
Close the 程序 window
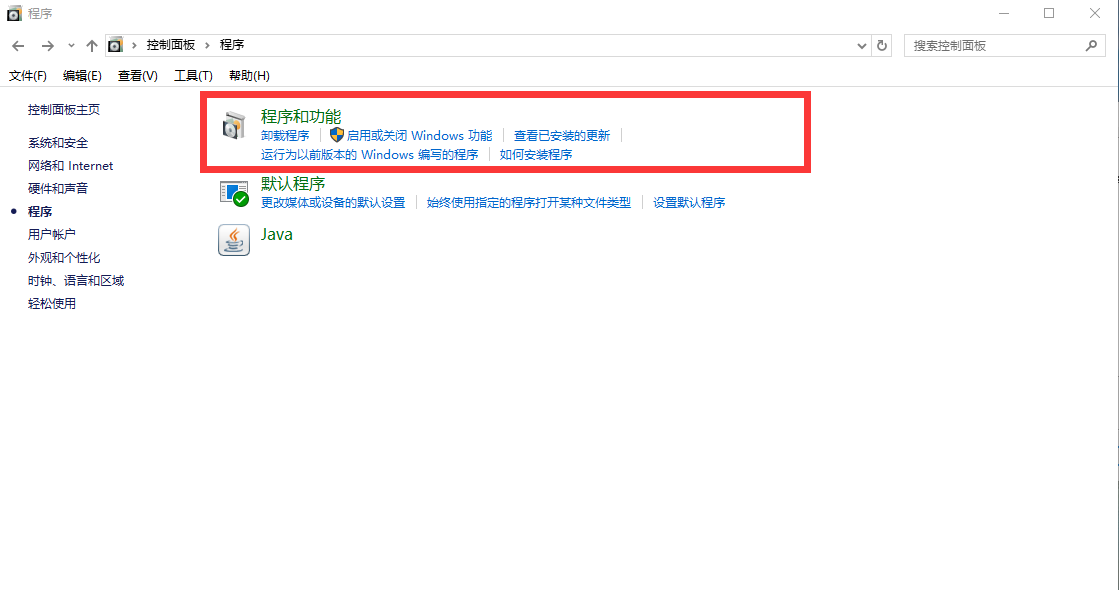pos(1095,14)
